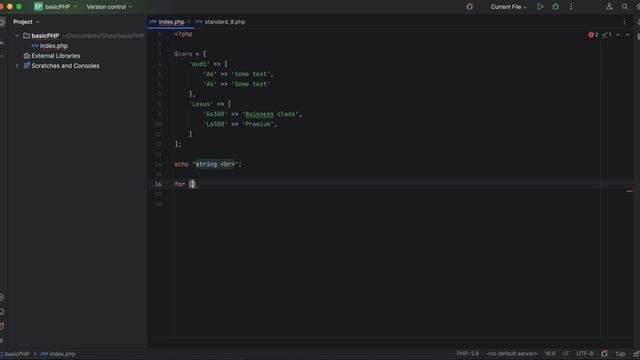Viewport: 640px width, 360px height.
Task: Click the 'Premium' string on line 10
Action: [258, 124]
